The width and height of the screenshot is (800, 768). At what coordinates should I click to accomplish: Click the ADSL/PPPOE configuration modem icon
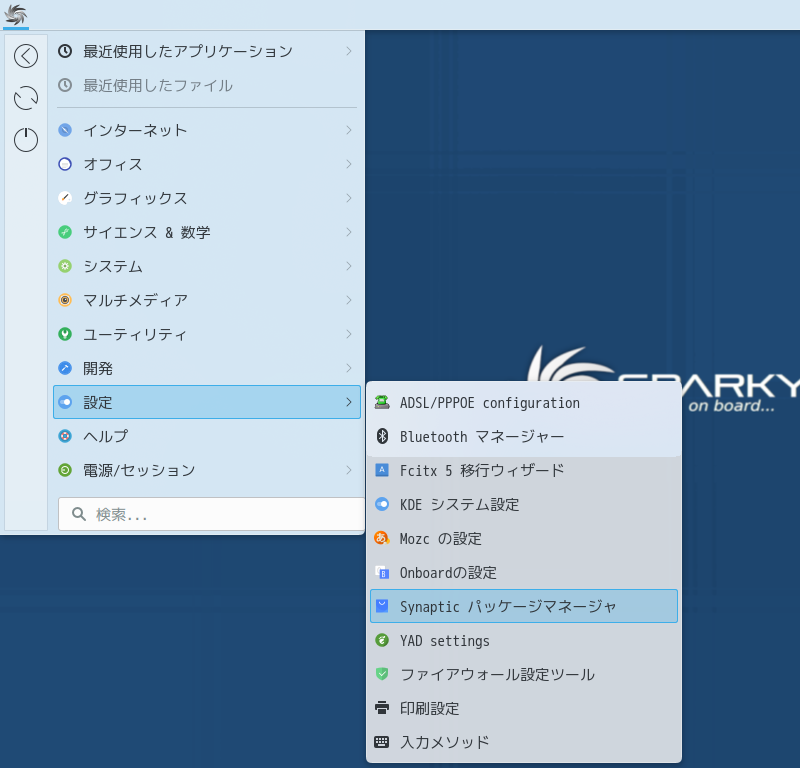pos(382,402)
